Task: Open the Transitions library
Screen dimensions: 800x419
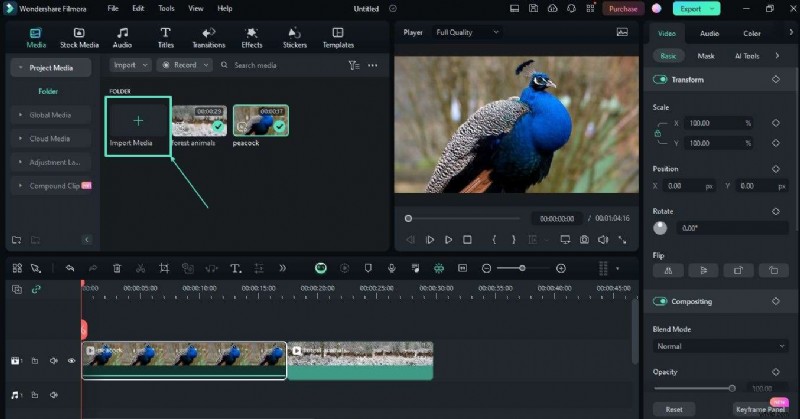Action: coord(209,38)
